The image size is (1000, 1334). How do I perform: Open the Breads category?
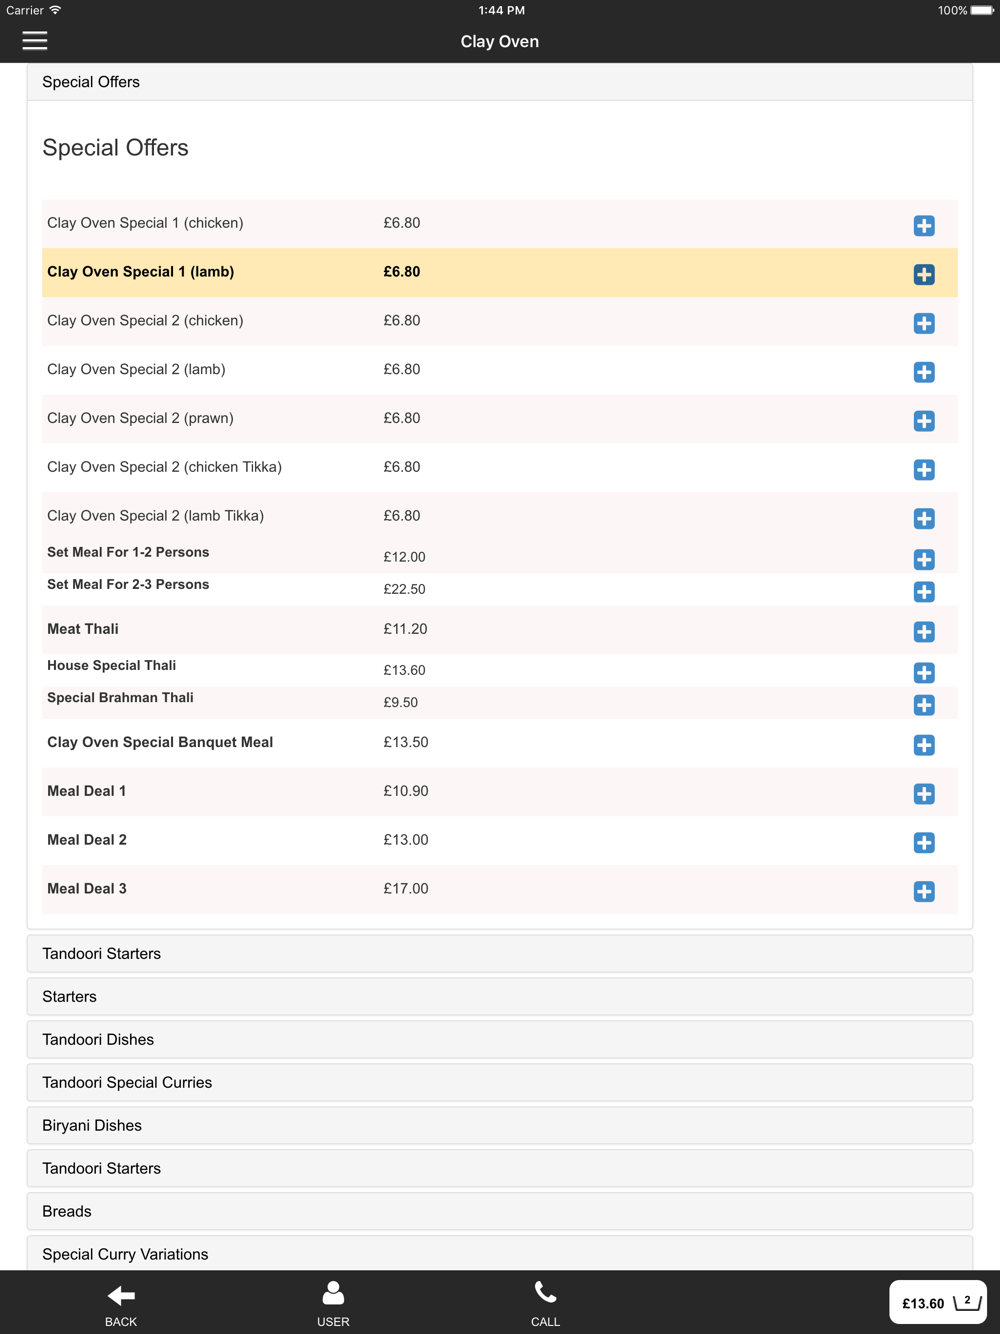click(x=500, y=1212)
